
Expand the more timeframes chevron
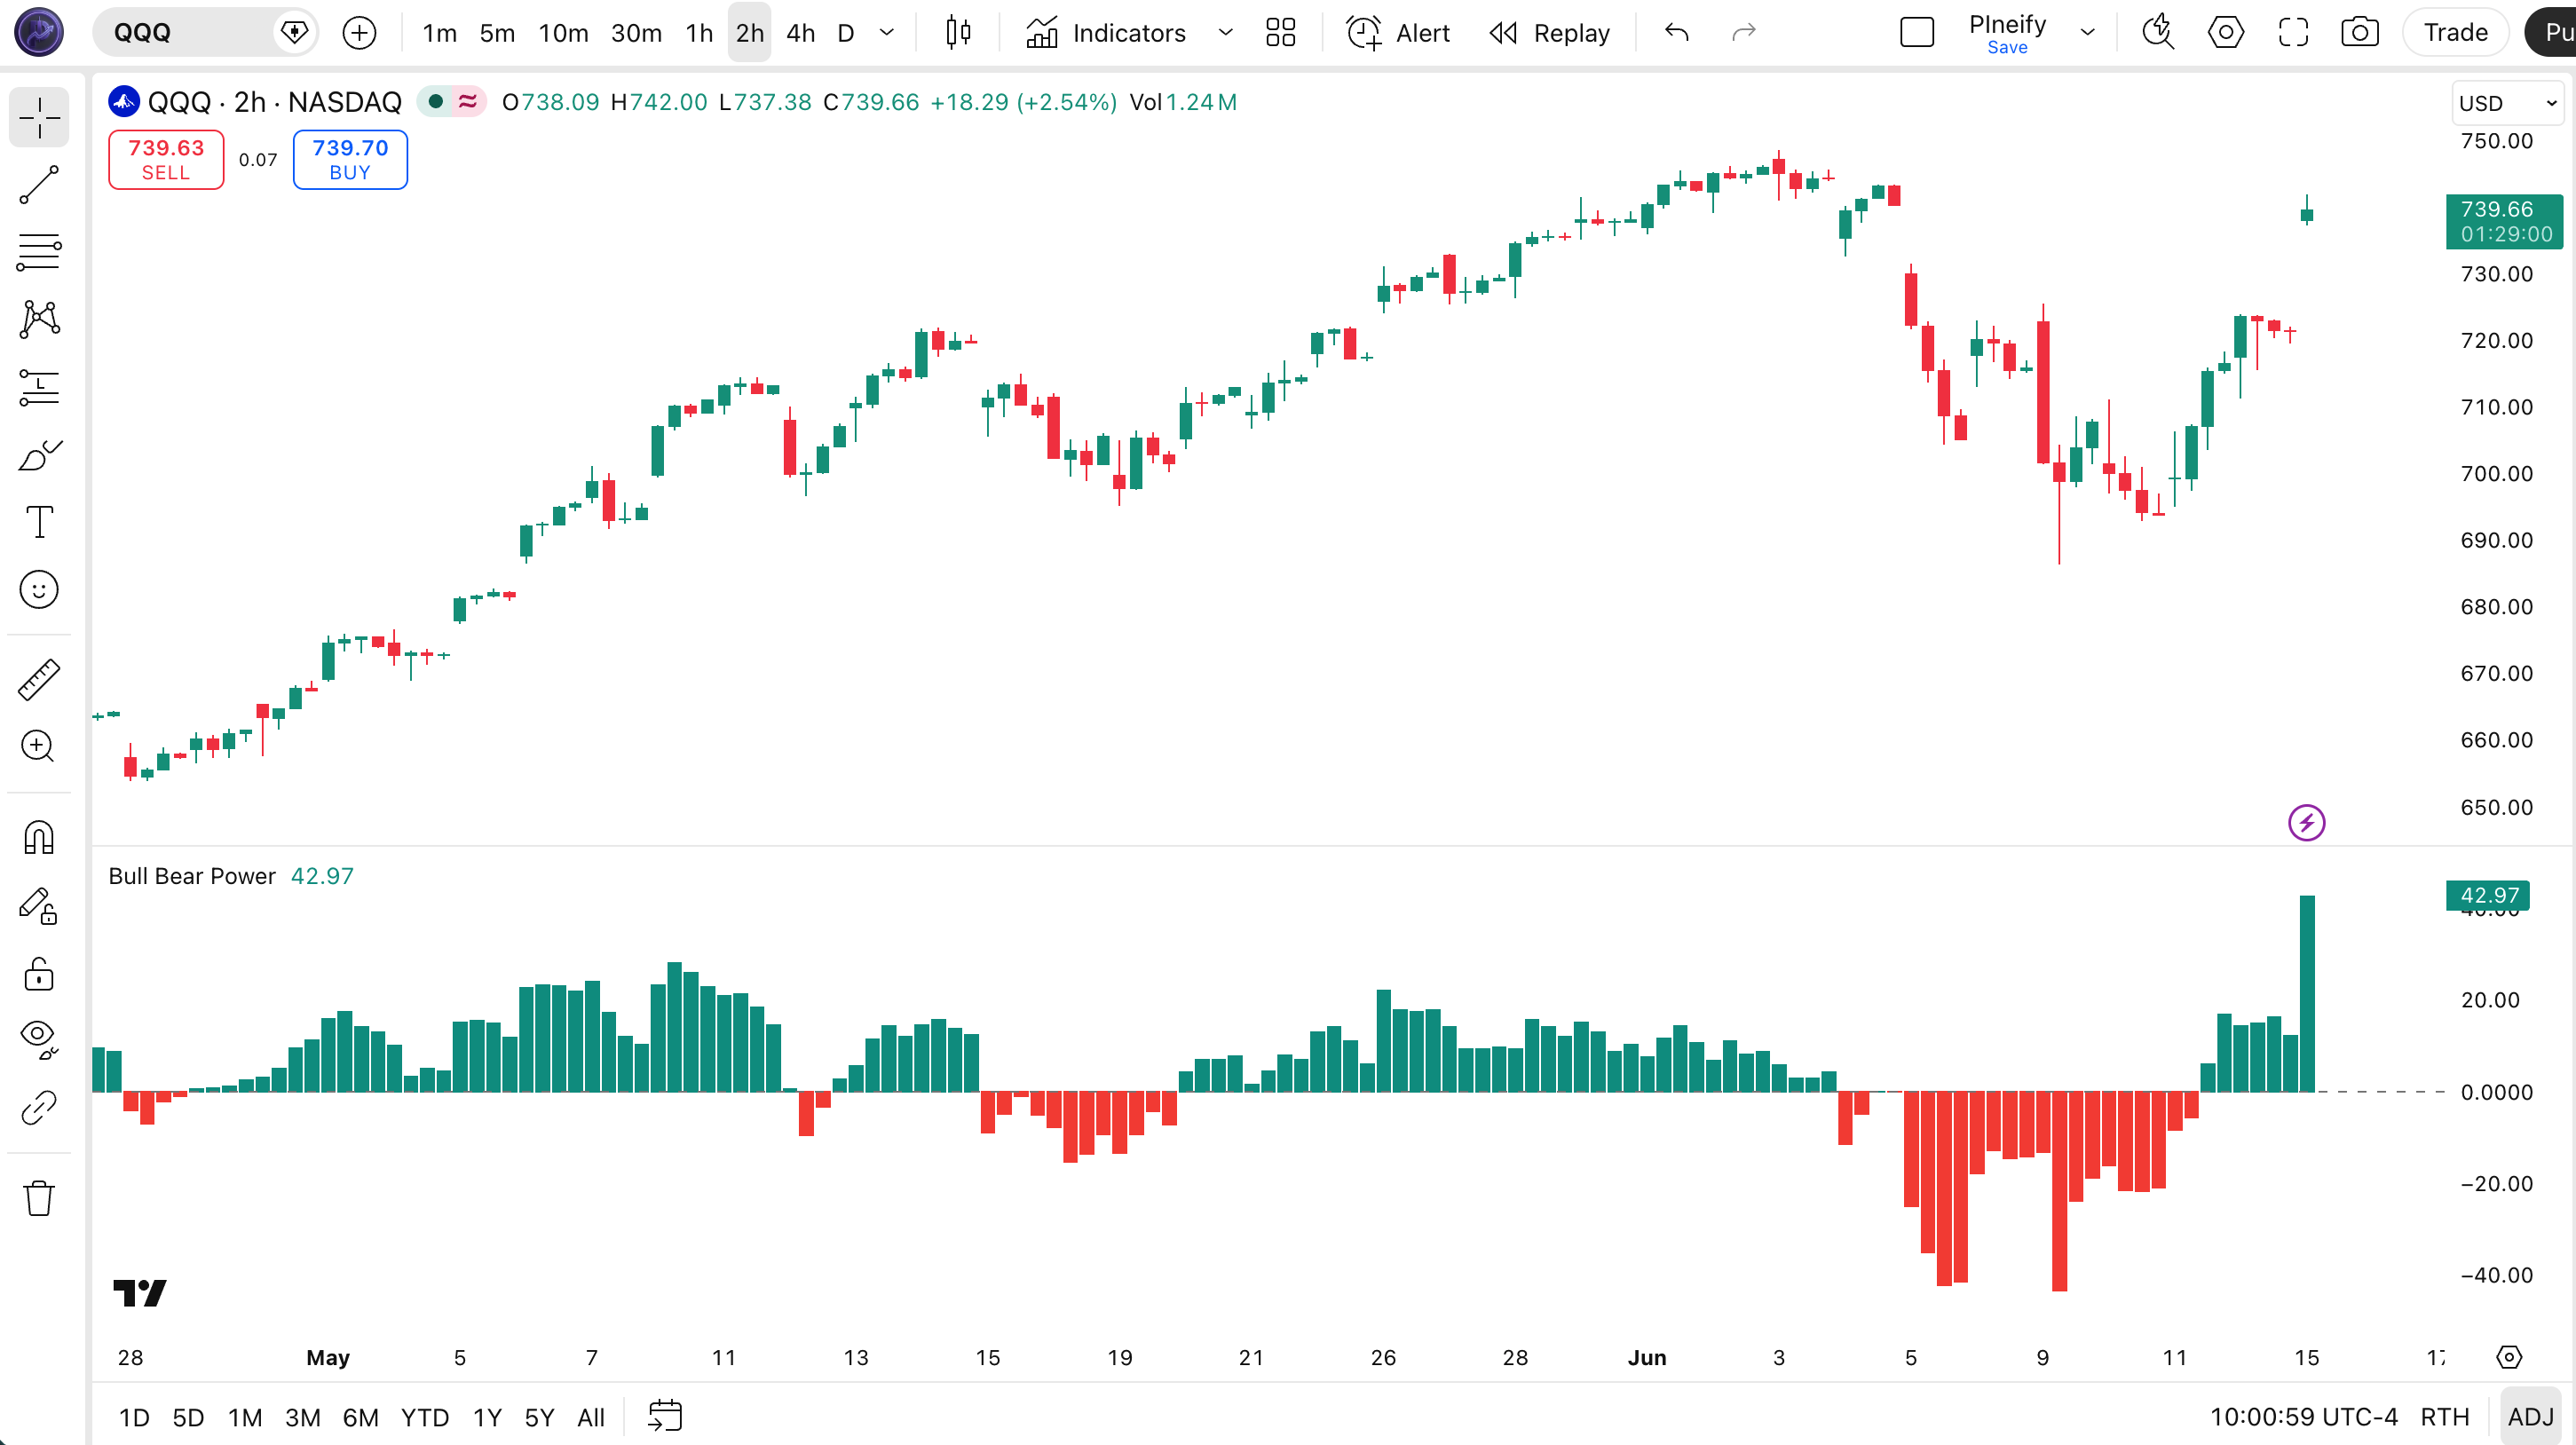coord(886,33)
